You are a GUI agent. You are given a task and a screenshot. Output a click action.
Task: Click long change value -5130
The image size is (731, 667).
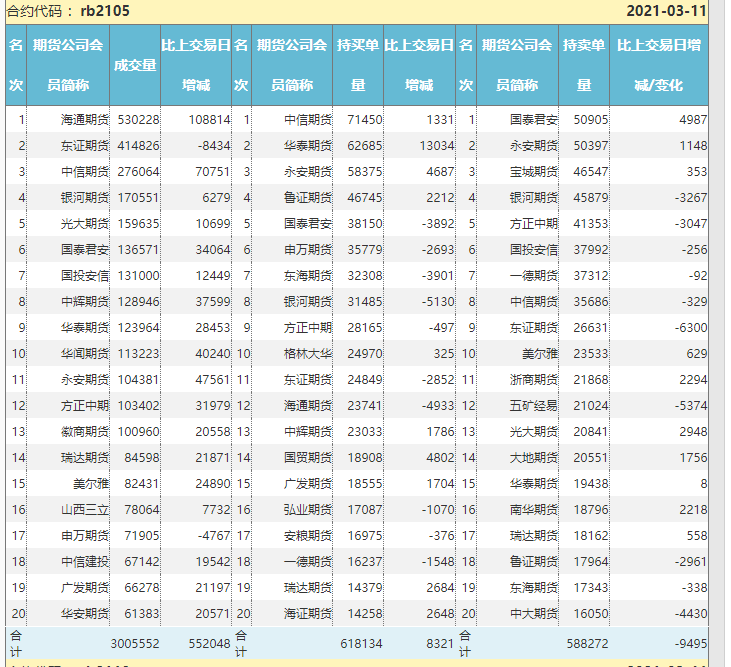pos(438,302)
